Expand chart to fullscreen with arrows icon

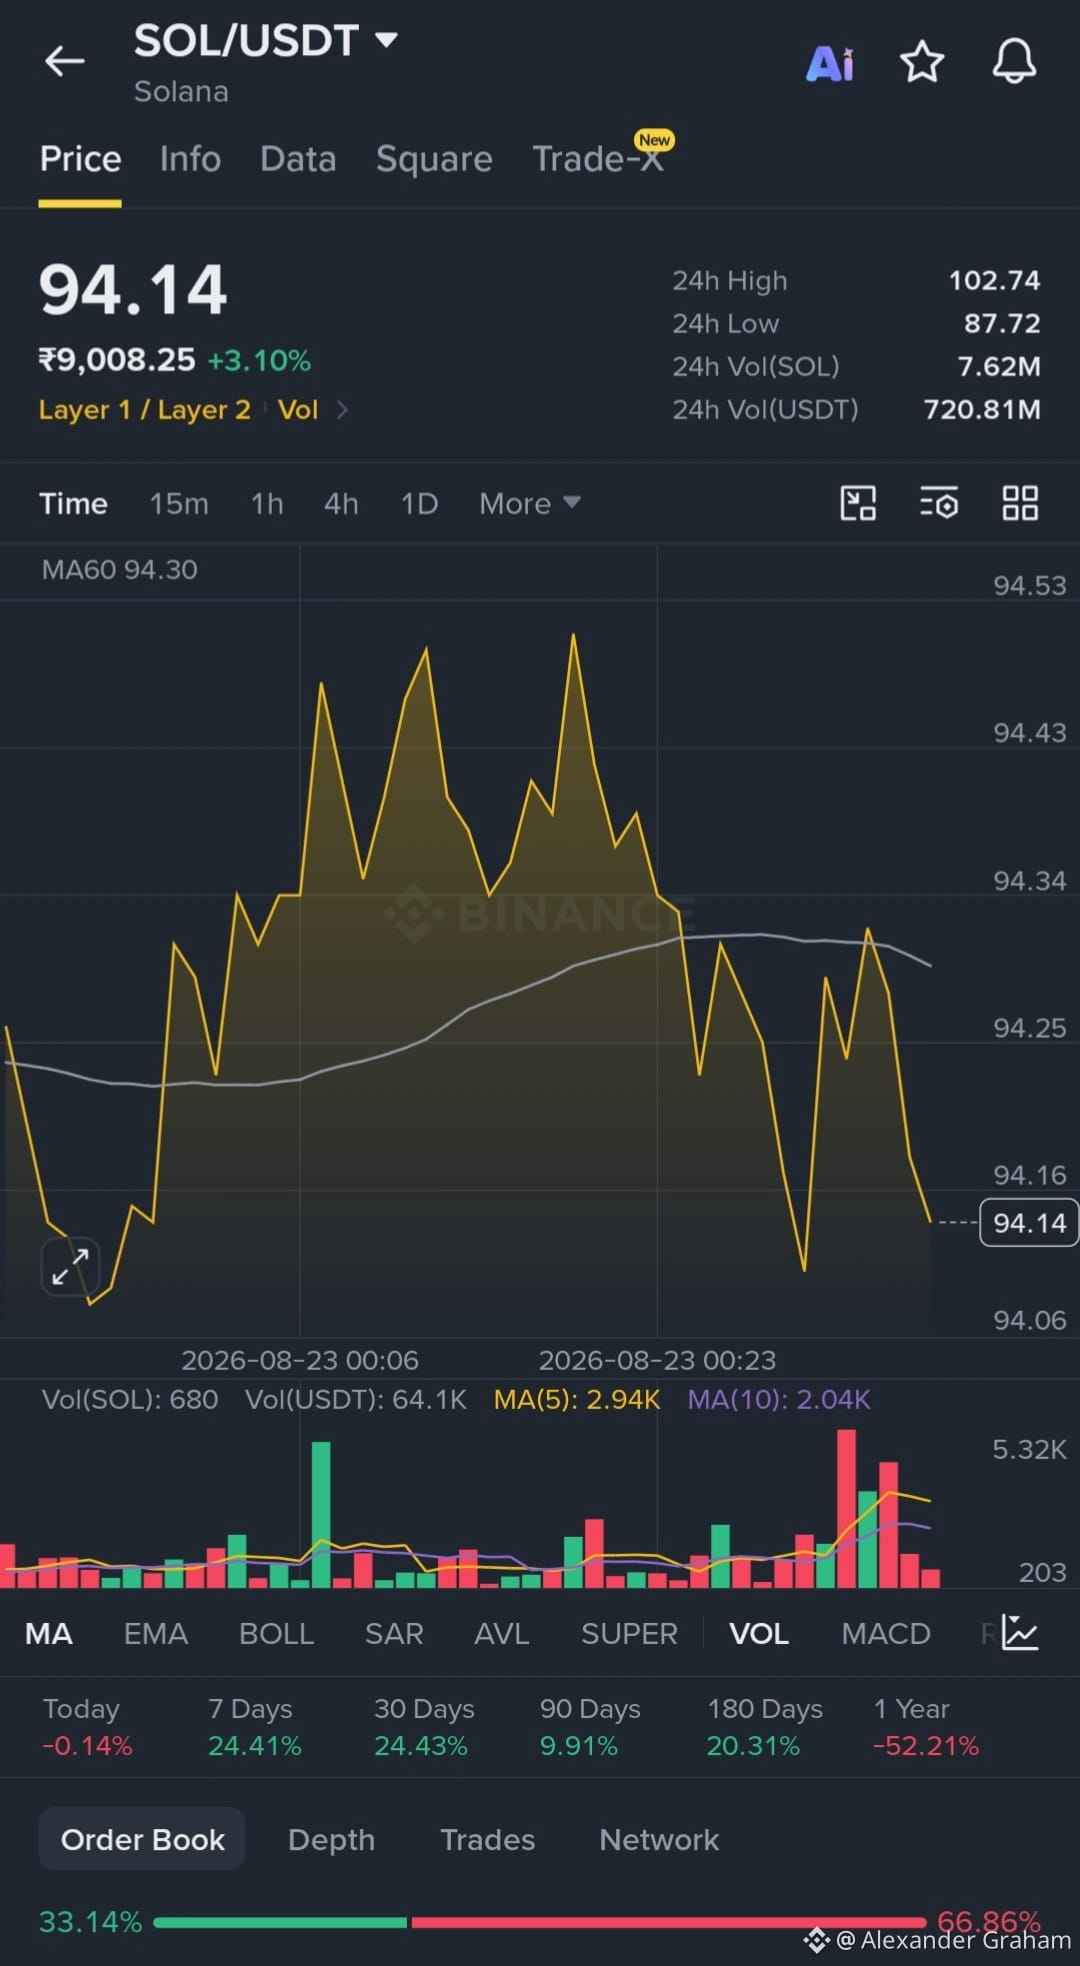[x=70, y=1266]
